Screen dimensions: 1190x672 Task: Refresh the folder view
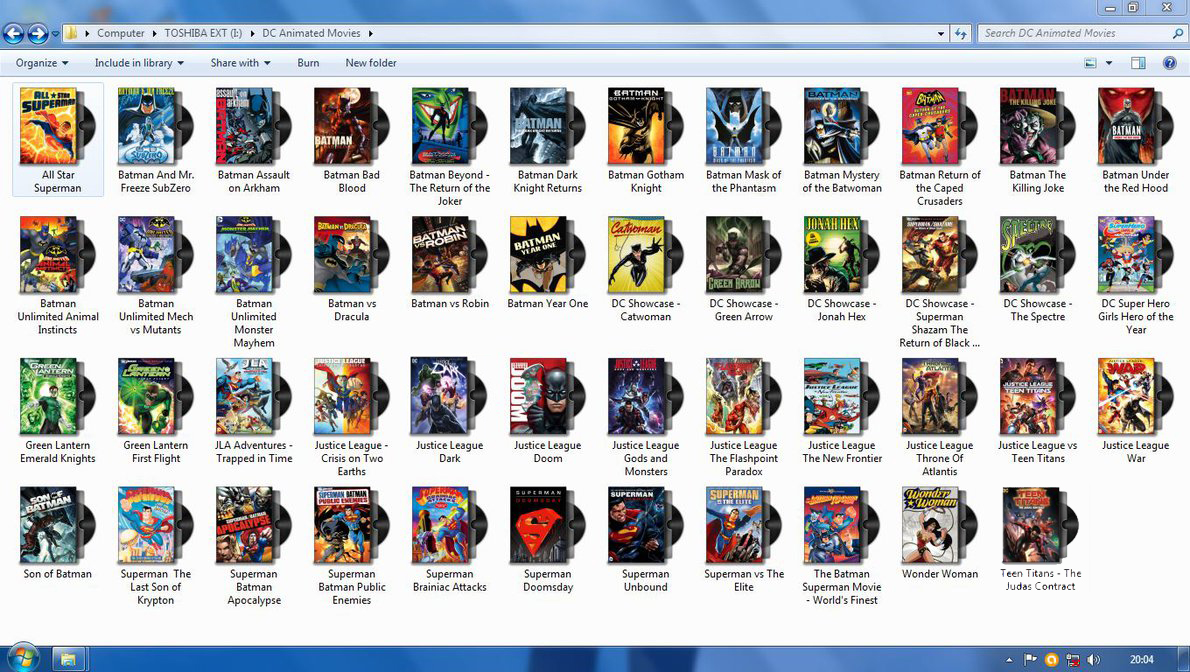coord(961,33)
